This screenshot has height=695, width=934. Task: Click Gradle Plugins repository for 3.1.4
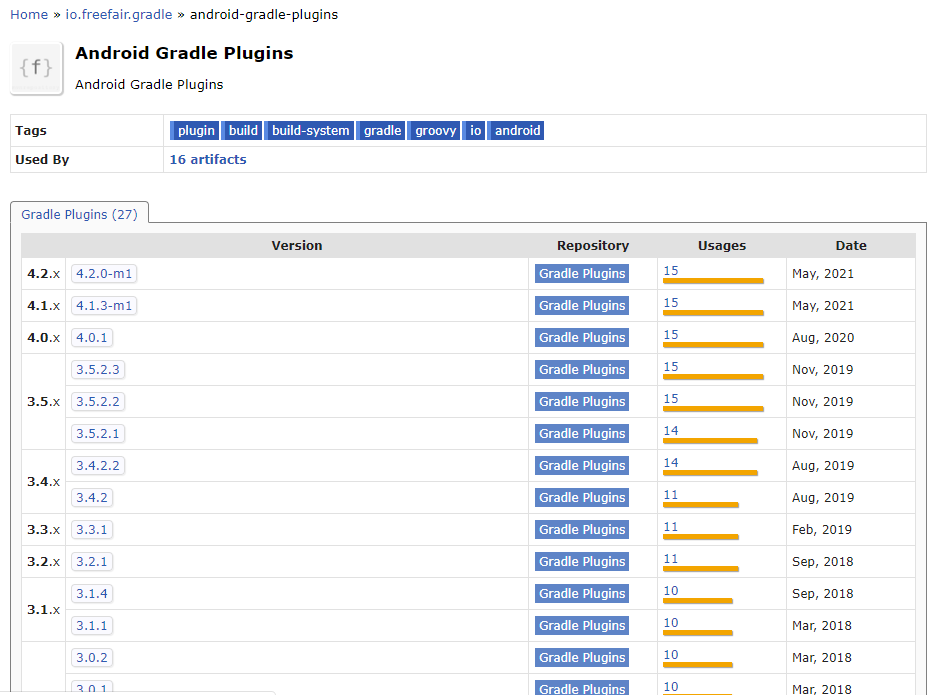click(582, 594)
